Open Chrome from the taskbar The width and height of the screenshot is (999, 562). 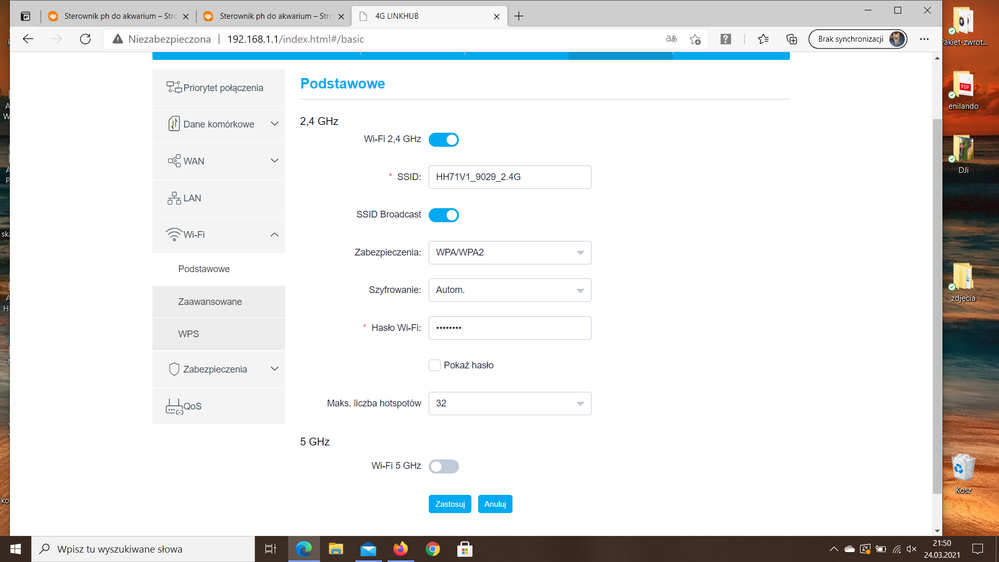[432, 549]
